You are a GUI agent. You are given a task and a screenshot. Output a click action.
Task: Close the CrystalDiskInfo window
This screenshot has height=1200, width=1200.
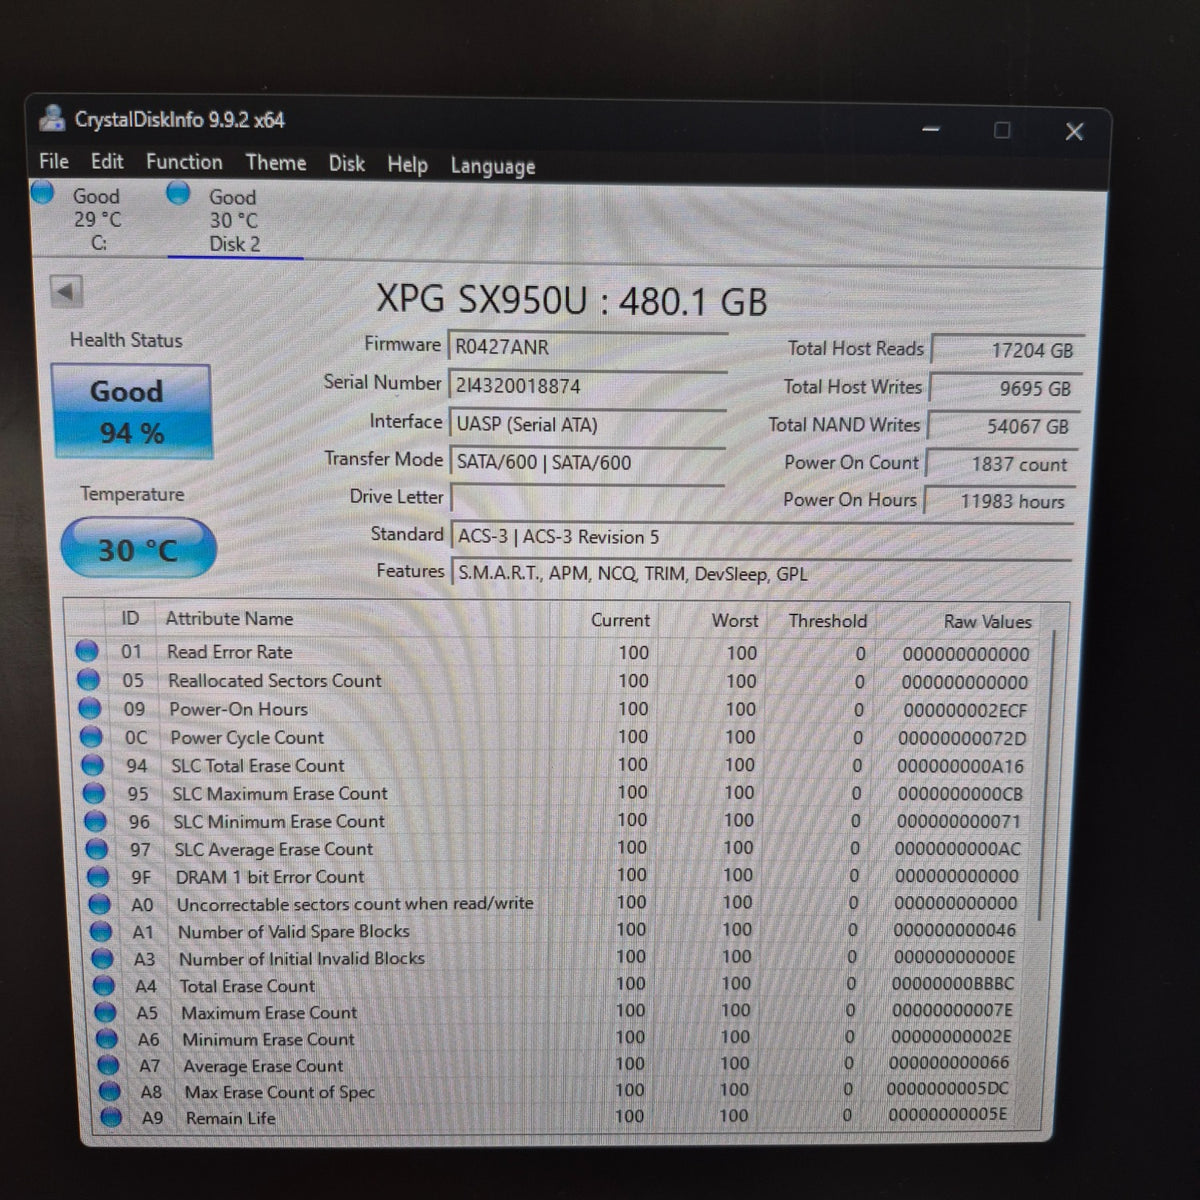[x=1074, y=132]
